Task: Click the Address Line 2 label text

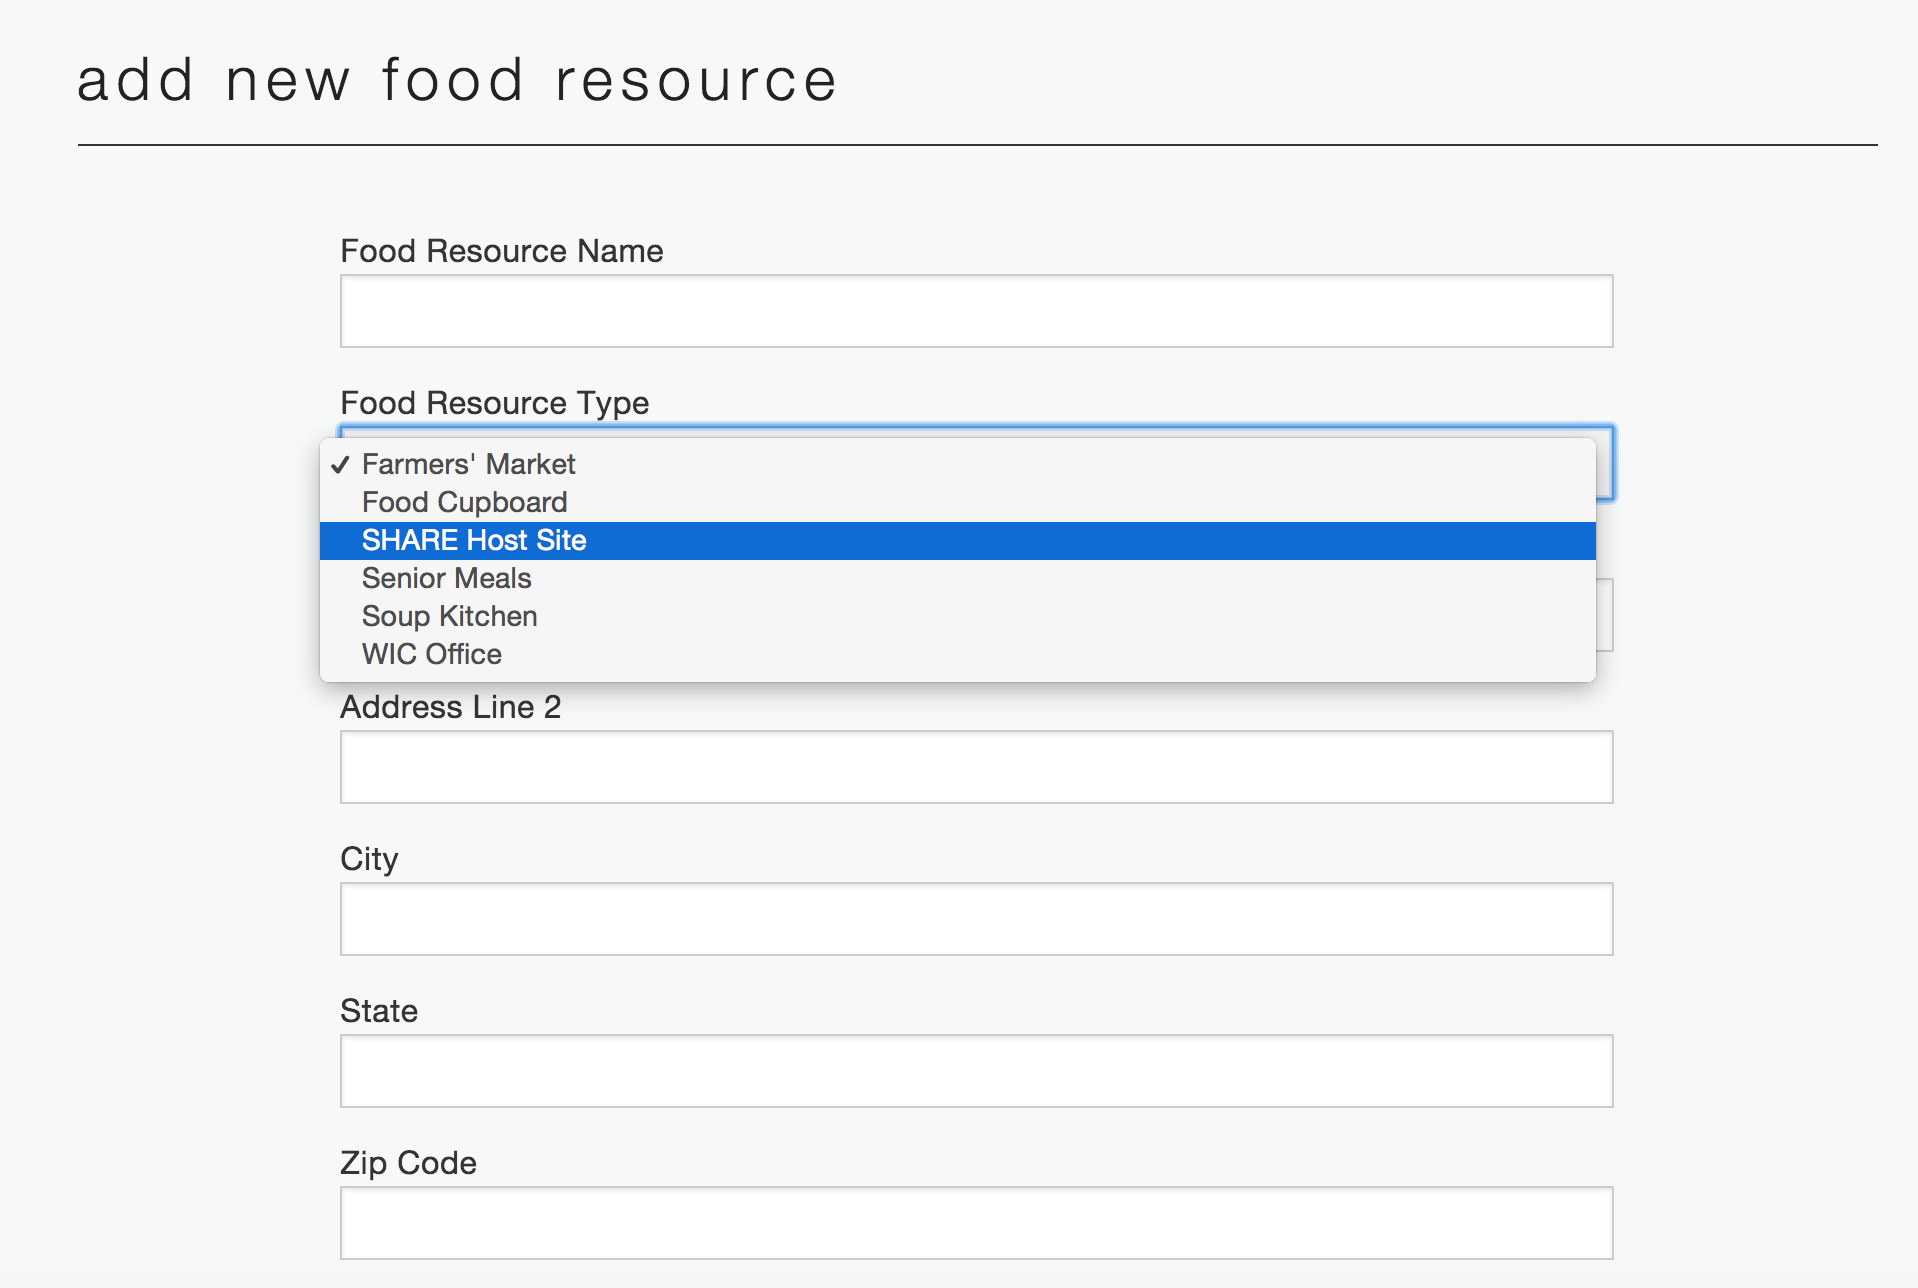Action: (450, 707)
